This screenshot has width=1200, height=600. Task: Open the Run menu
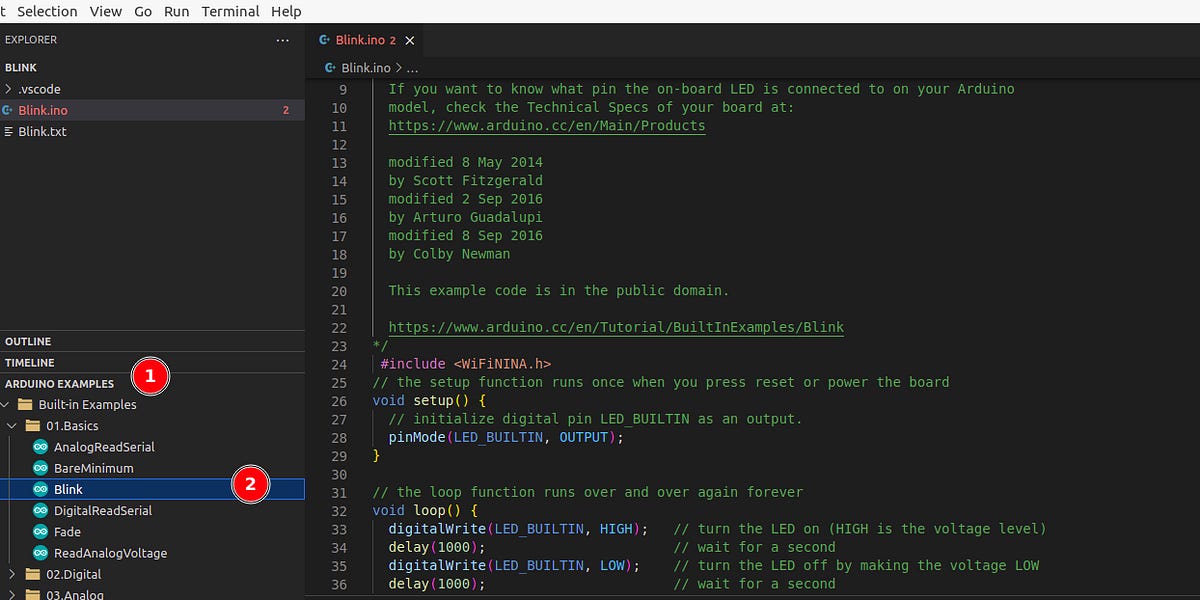click(x=176, y=11)
